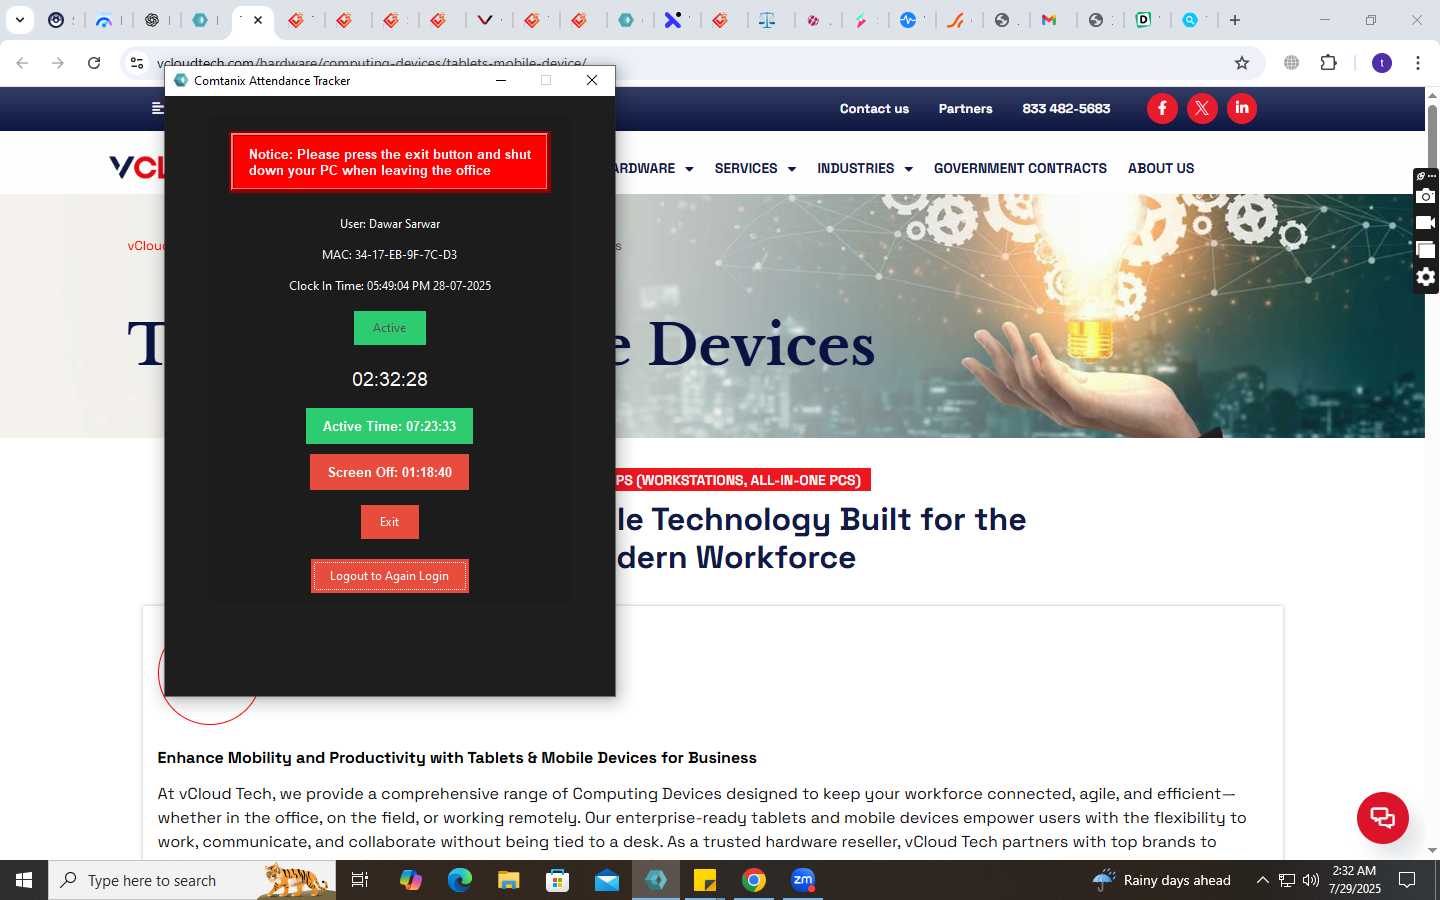The width and height of the screenshot is (1440, 900).
Task: Click Screen Off 01:18:40 button
Action: tap(389, 472)
